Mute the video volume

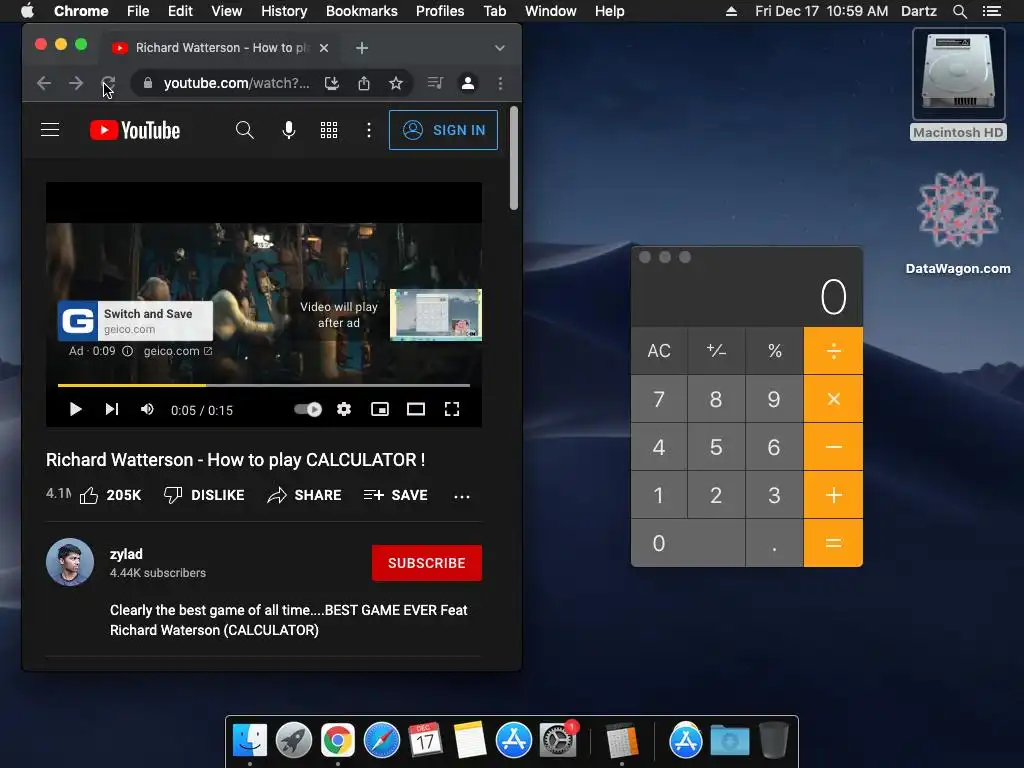(x=148, y=409)
